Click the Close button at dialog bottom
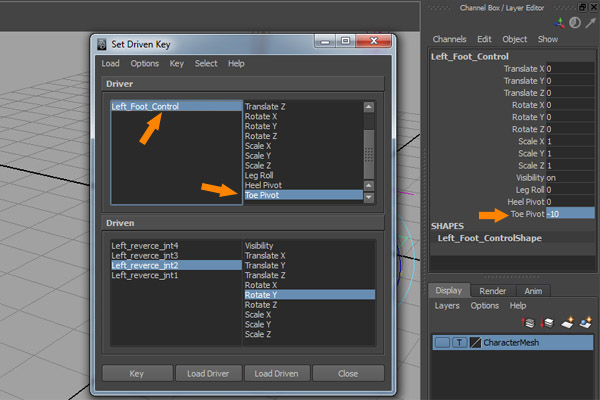The width and height of the screenshot is (600, 400). 348,373
